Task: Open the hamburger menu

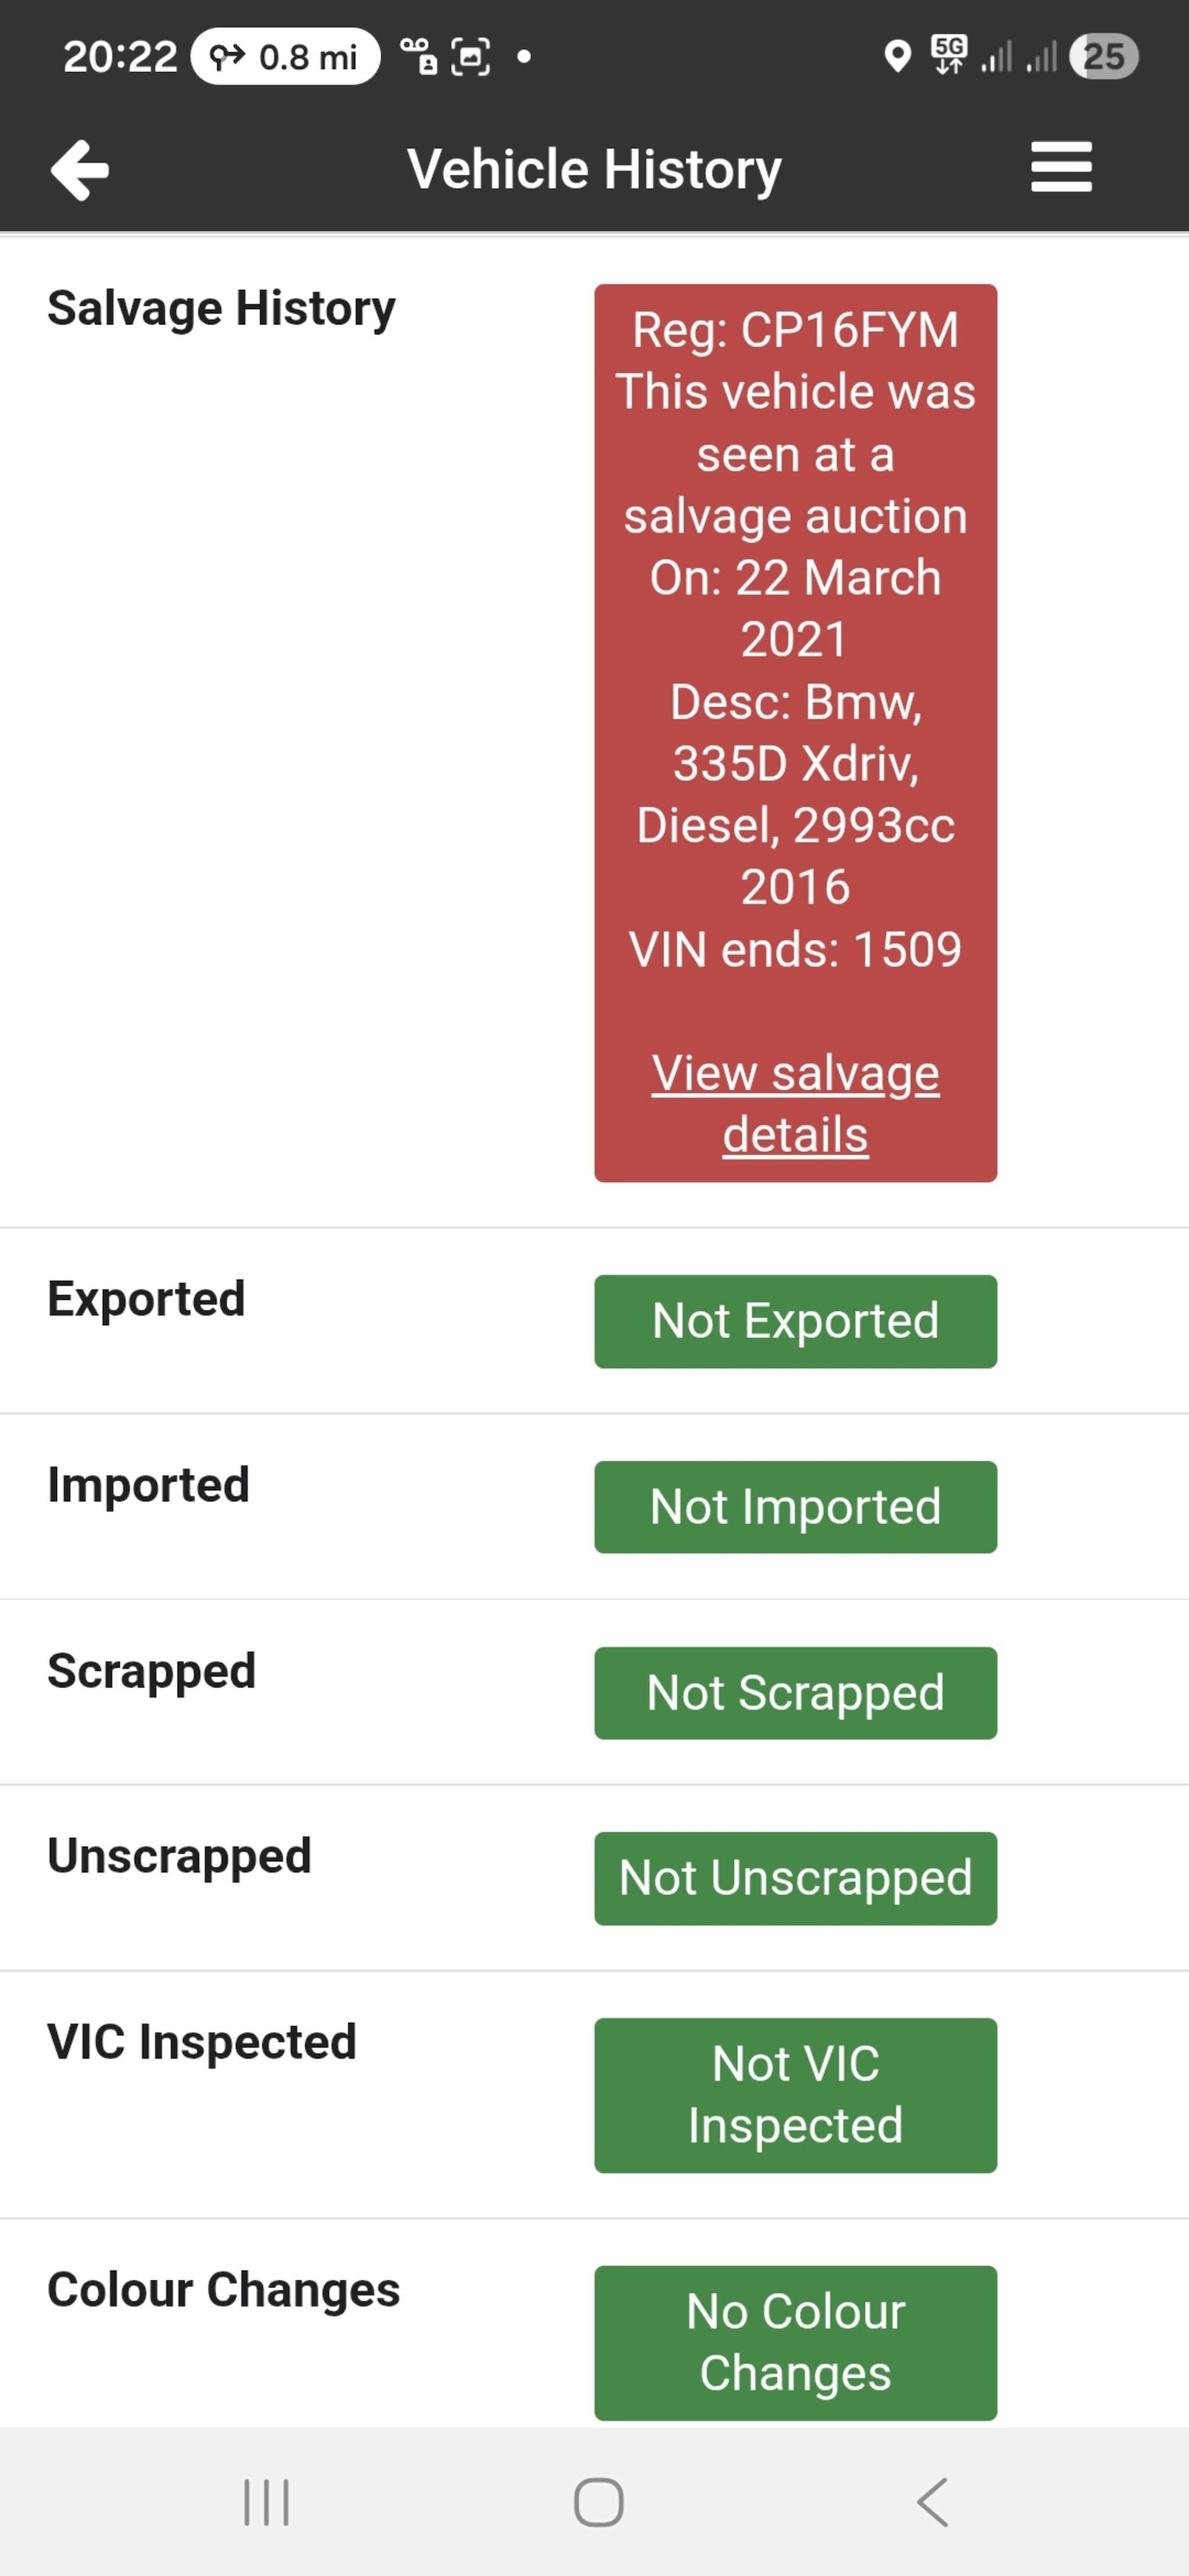Action: click(1061, 167)
